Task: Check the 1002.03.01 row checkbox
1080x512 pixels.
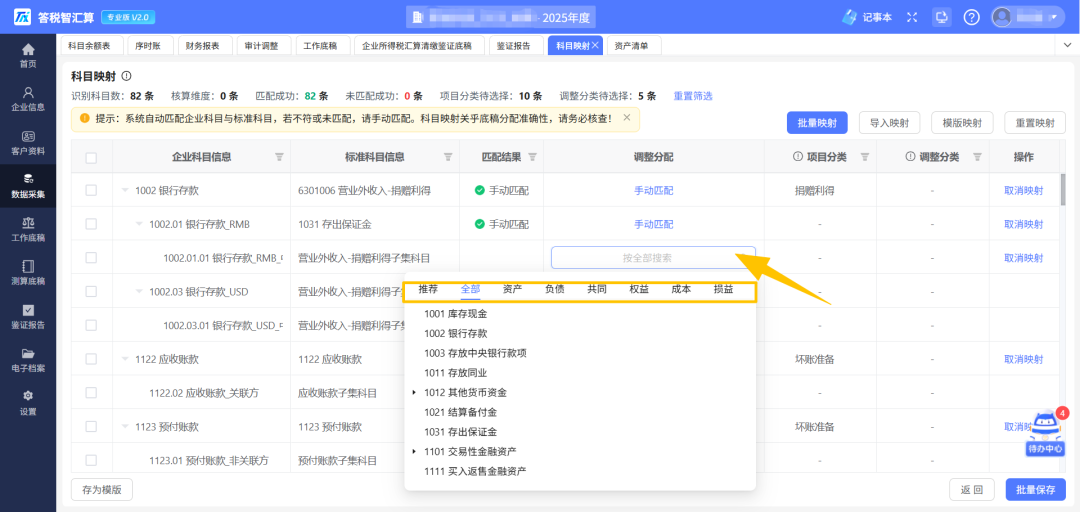Action: [x=91, y=325]
